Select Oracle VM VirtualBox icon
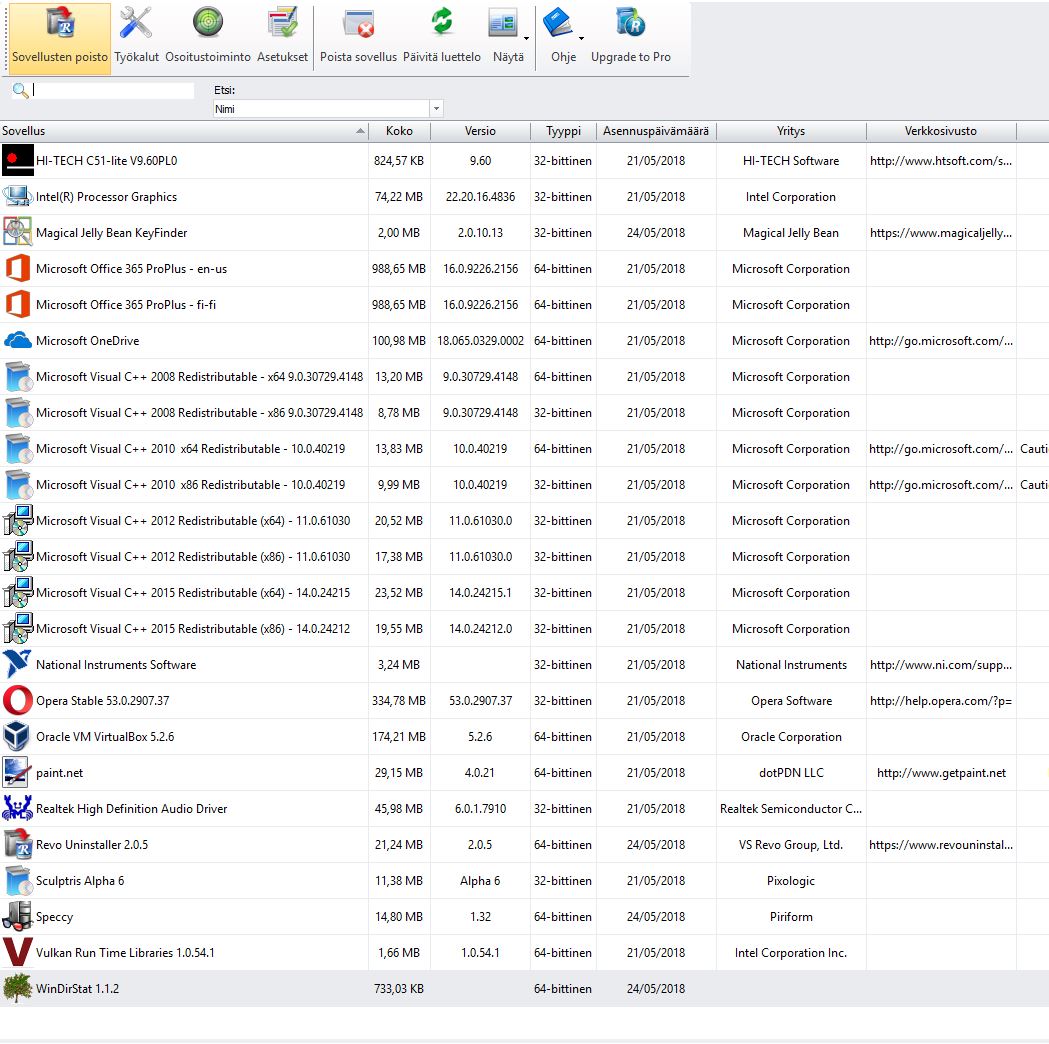The image size is (1049, 1044). coord(17,736)
